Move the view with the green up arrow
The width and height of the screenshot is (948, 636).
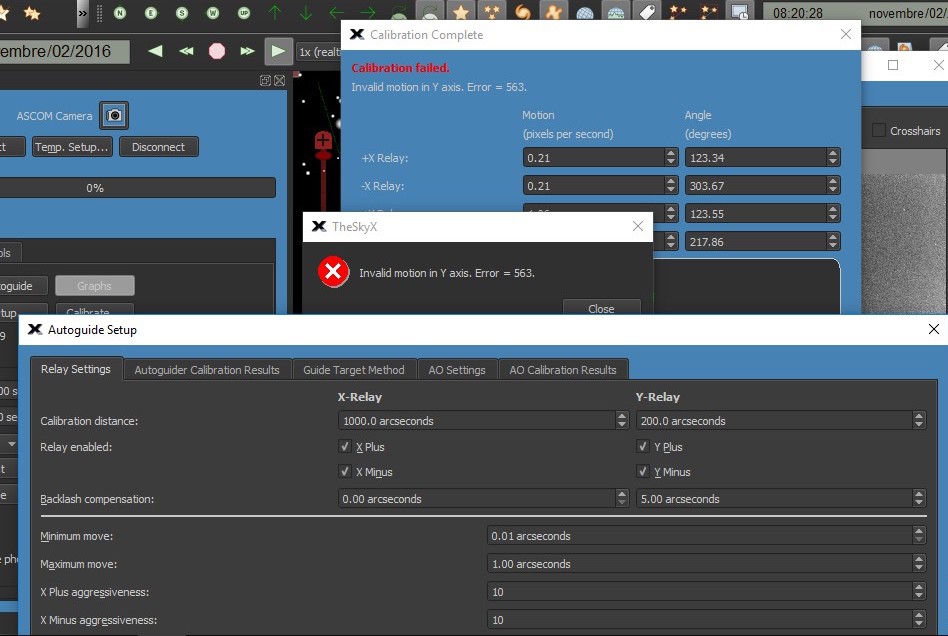coord(274,13)
